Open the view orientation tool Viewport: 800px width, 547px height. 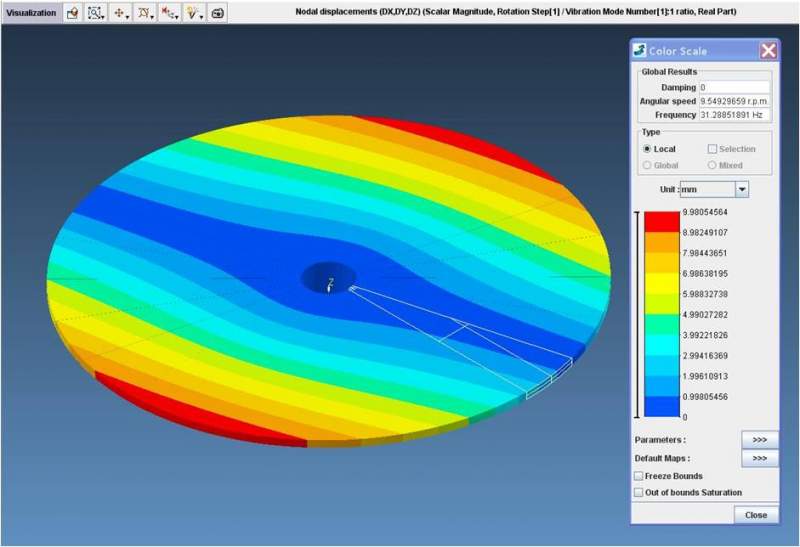[x=143, y=13]
